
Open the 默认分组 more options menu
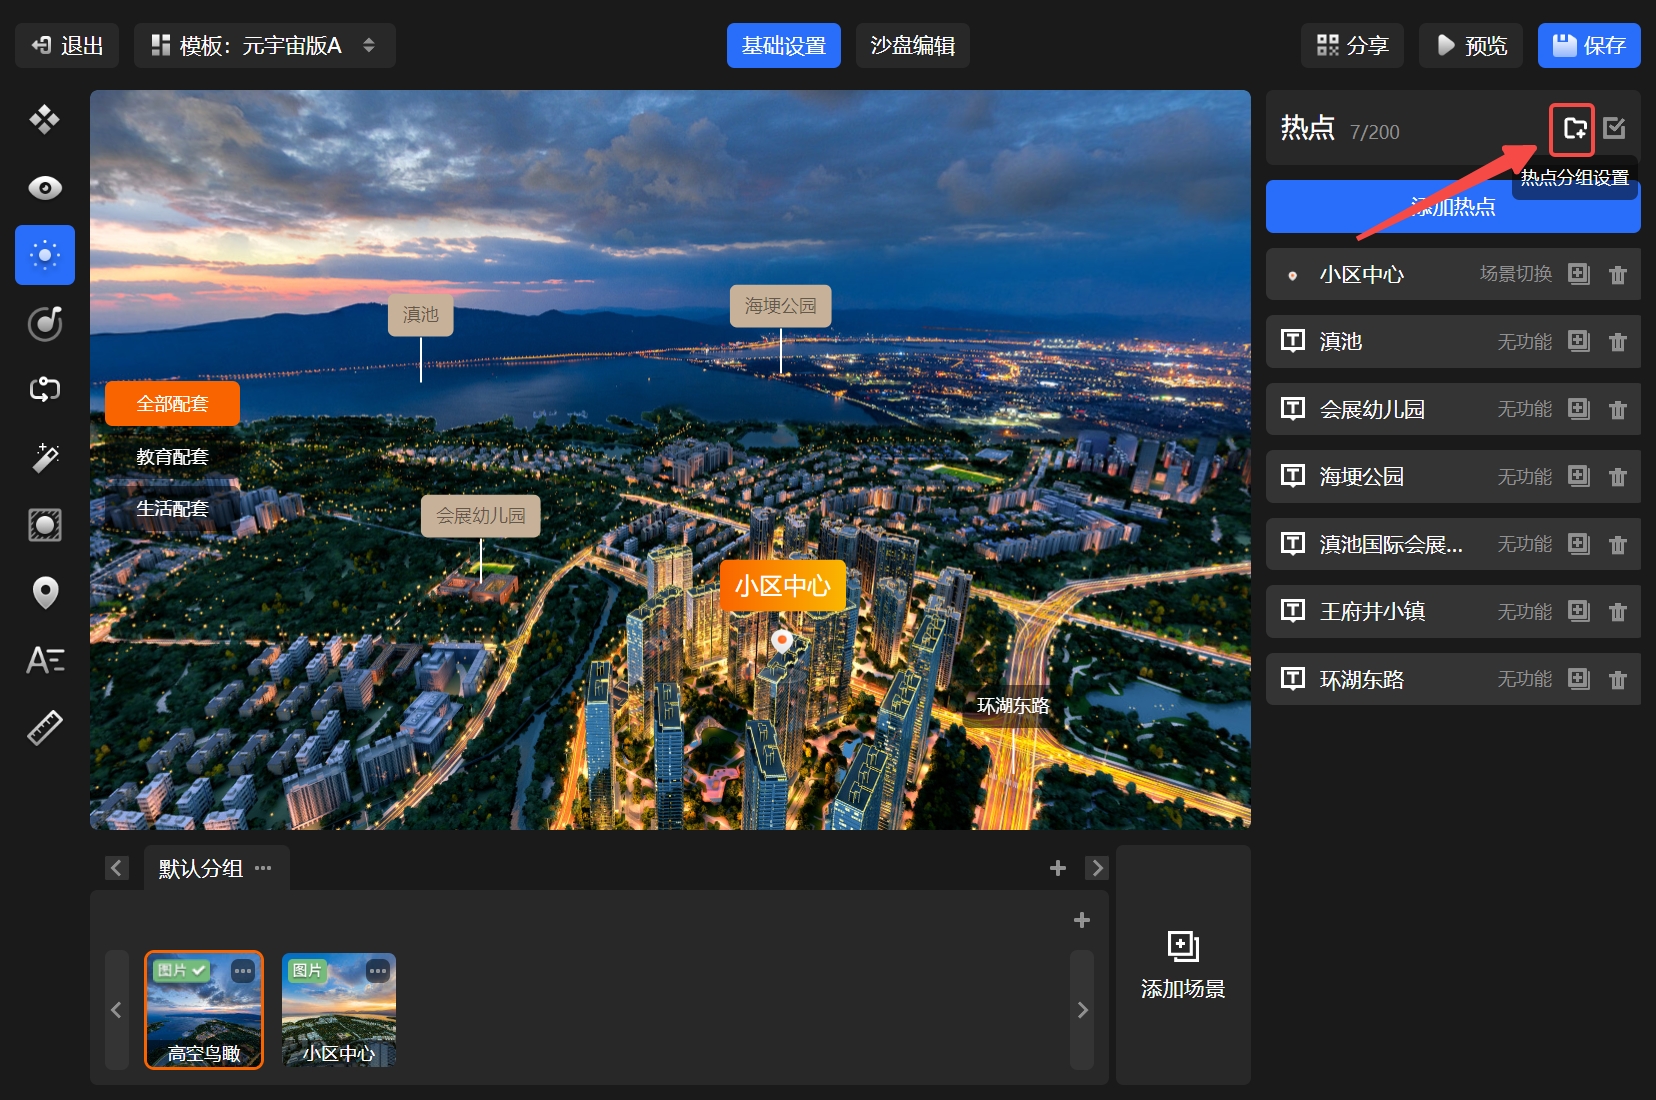point(263,868)
